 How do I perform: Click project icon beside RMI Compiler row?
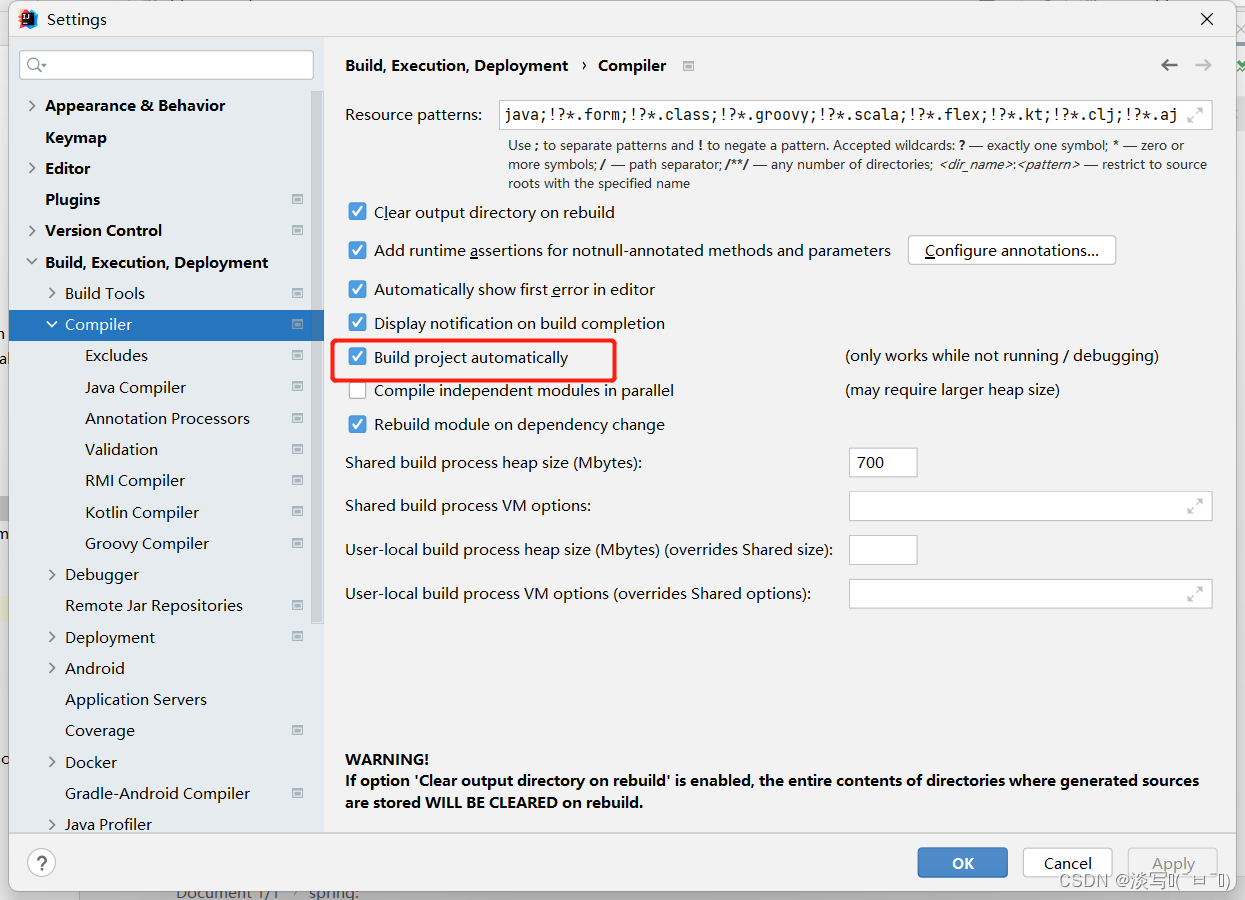297,480
